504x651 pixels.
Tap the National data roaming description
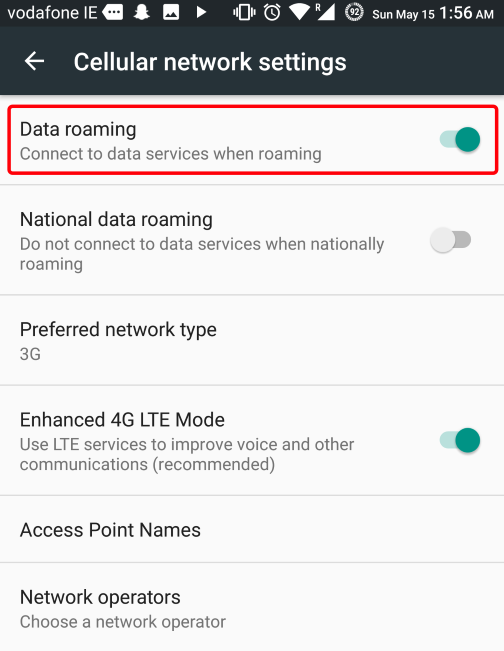[x=202, y=254]
